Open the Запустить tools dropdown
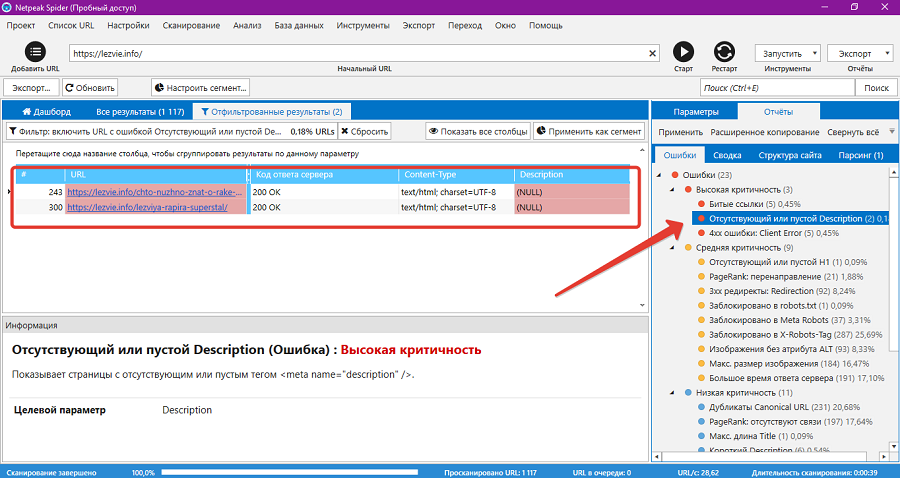900x478 pixels. 788,53
